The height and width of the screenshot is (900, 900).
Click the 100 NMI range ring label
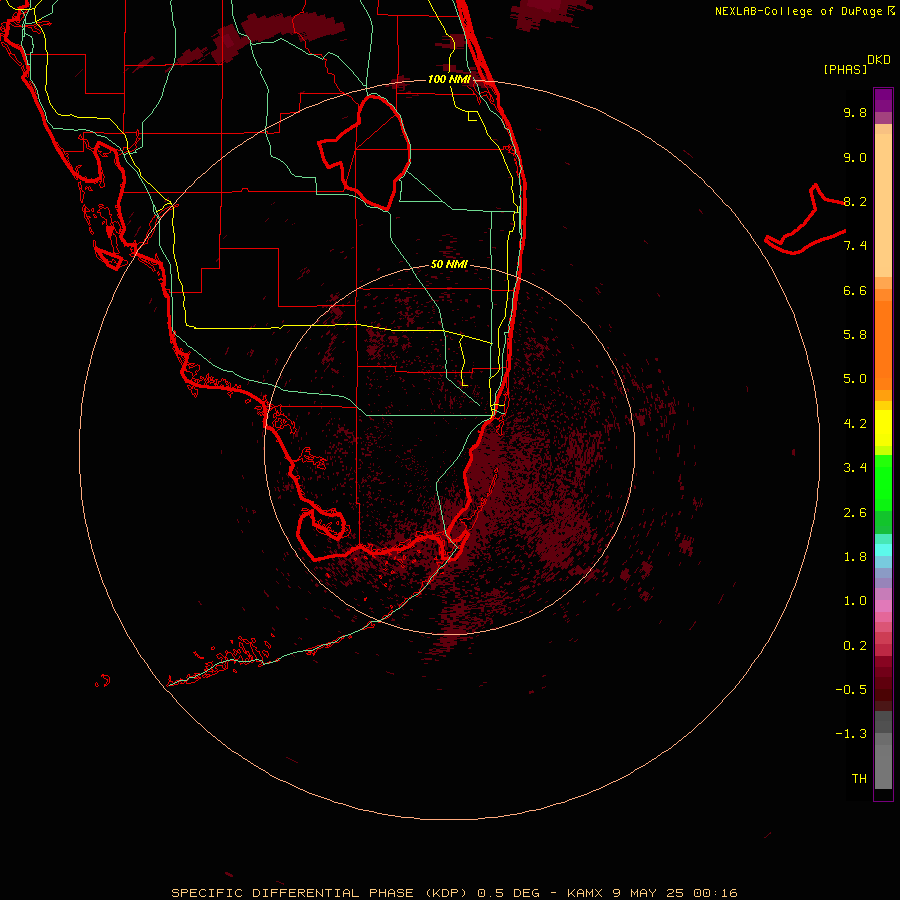[449, 79]
